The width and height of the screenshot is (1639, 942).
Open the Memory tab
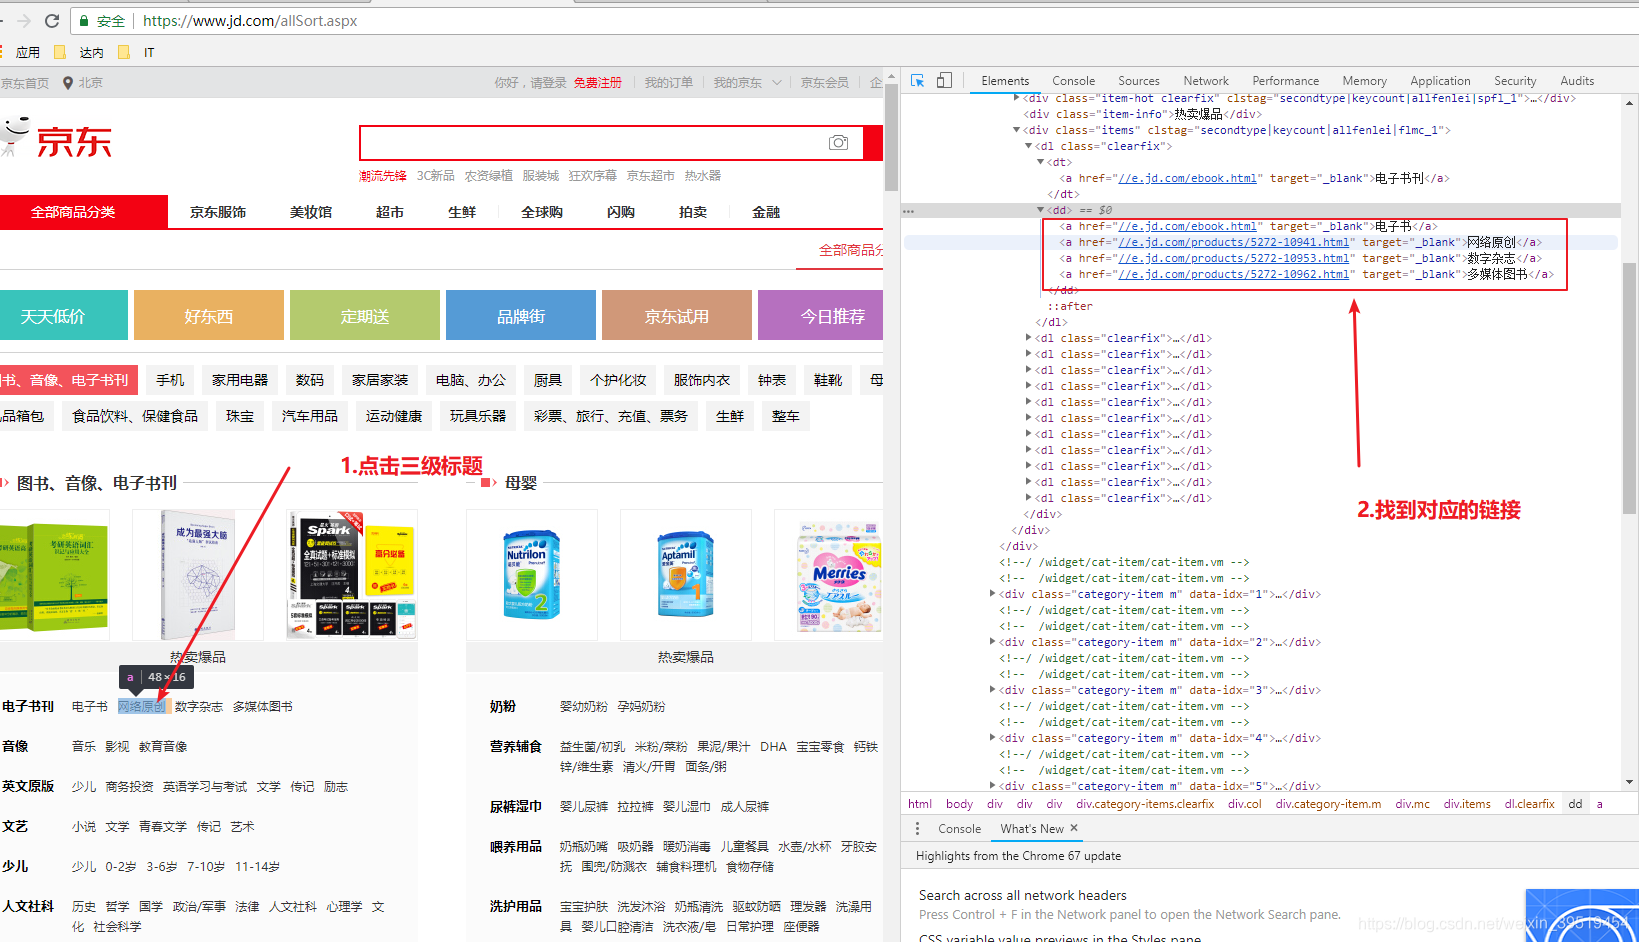coord(1364,81)
